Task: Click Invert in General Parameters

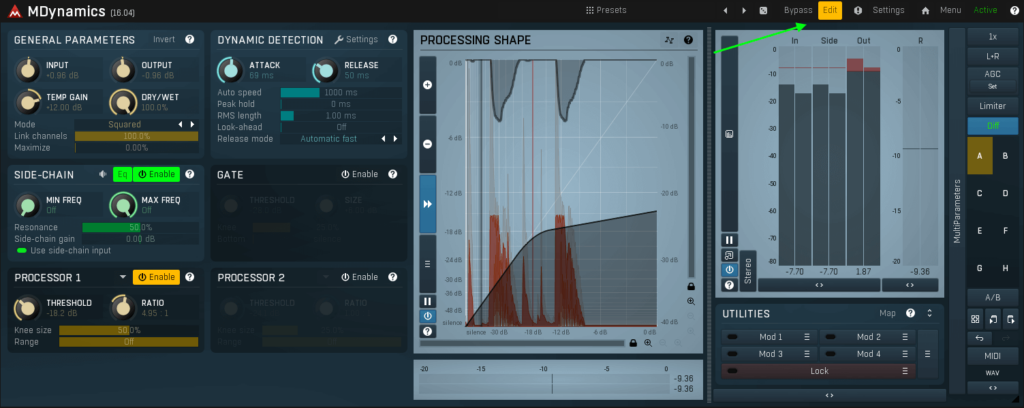Action: click(x=164, y=39)
